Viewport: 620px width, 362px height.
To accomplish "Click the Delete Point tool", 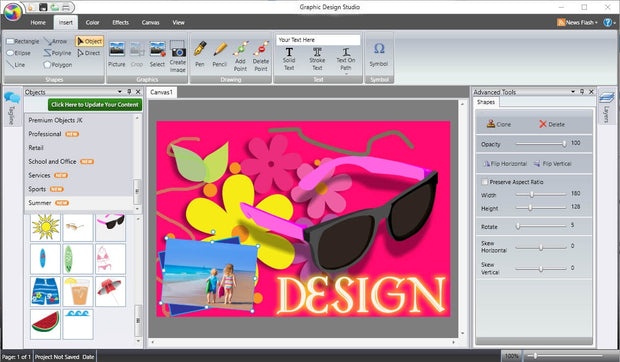I will 261,56.
